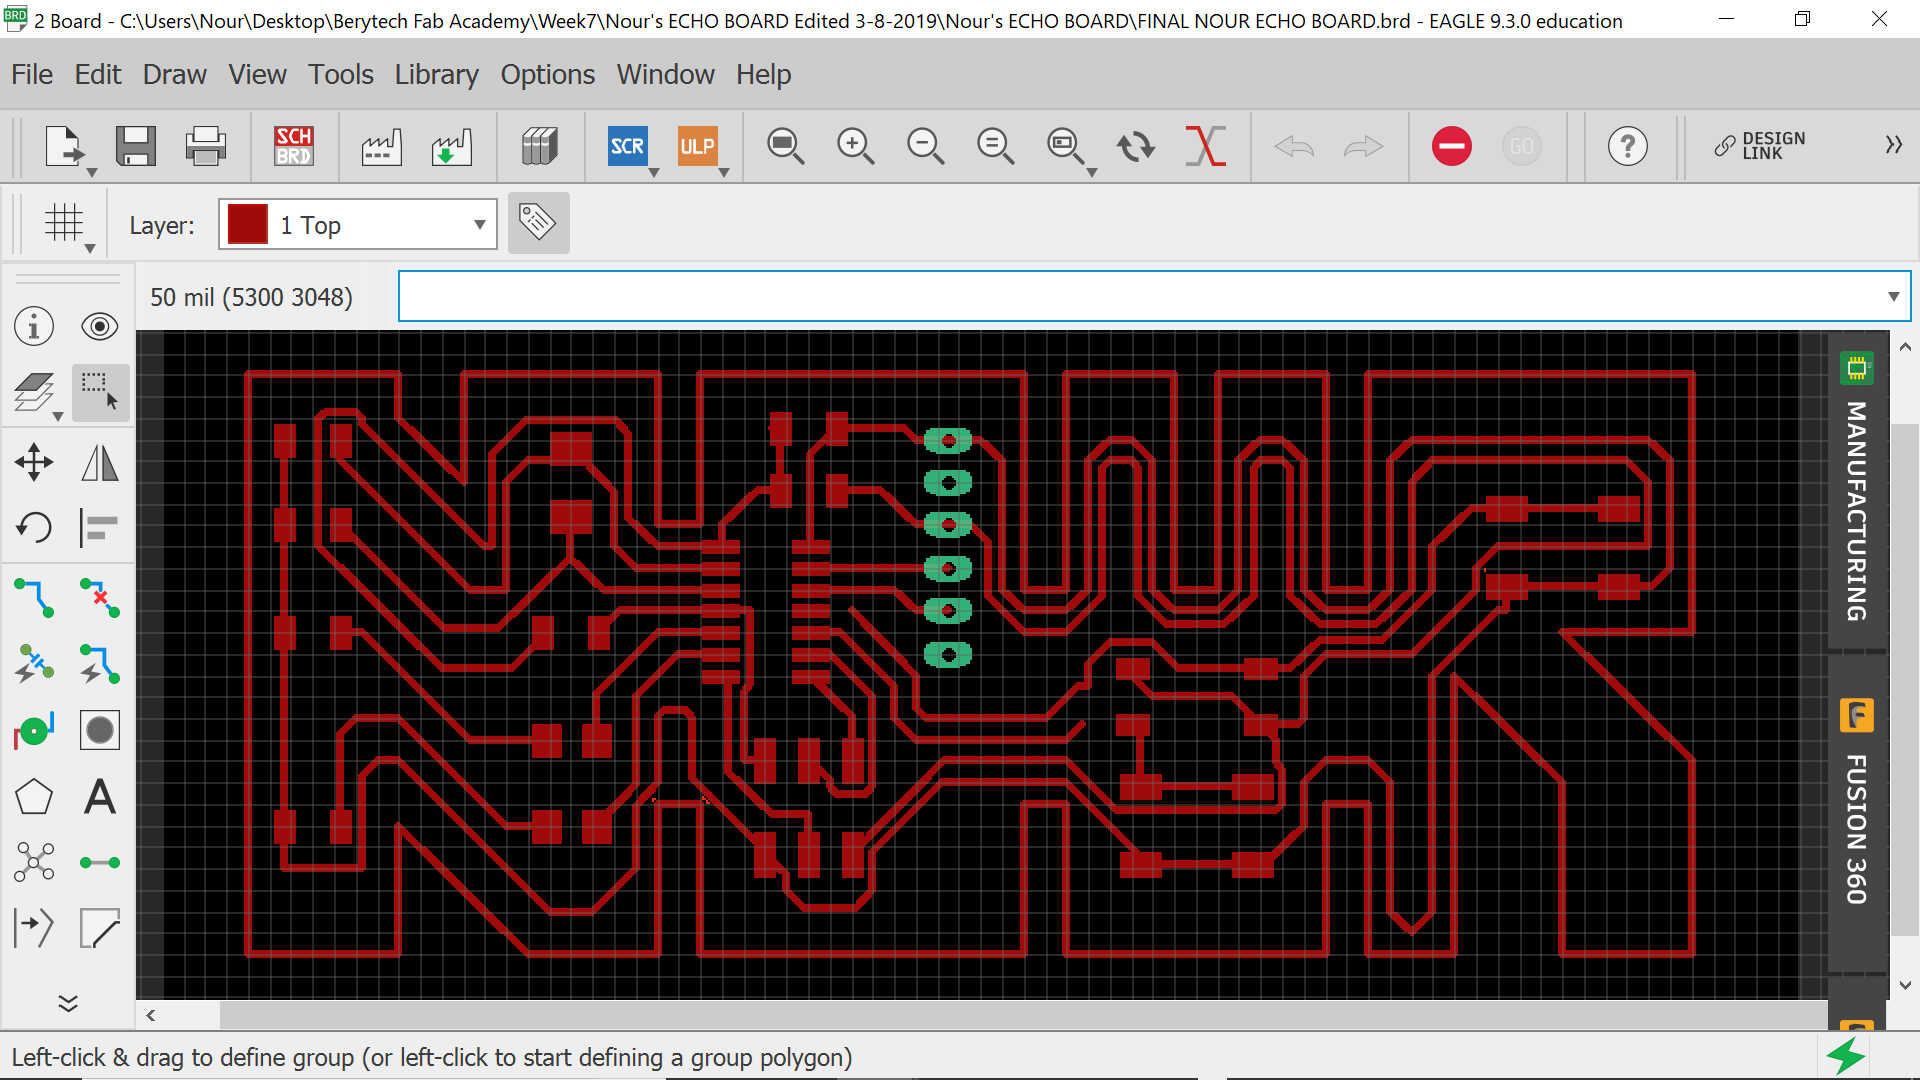This screenshot has width=1920, height=1080.
Task: Click the Zoom to fit icon
Action: click(x=785, y=146)
